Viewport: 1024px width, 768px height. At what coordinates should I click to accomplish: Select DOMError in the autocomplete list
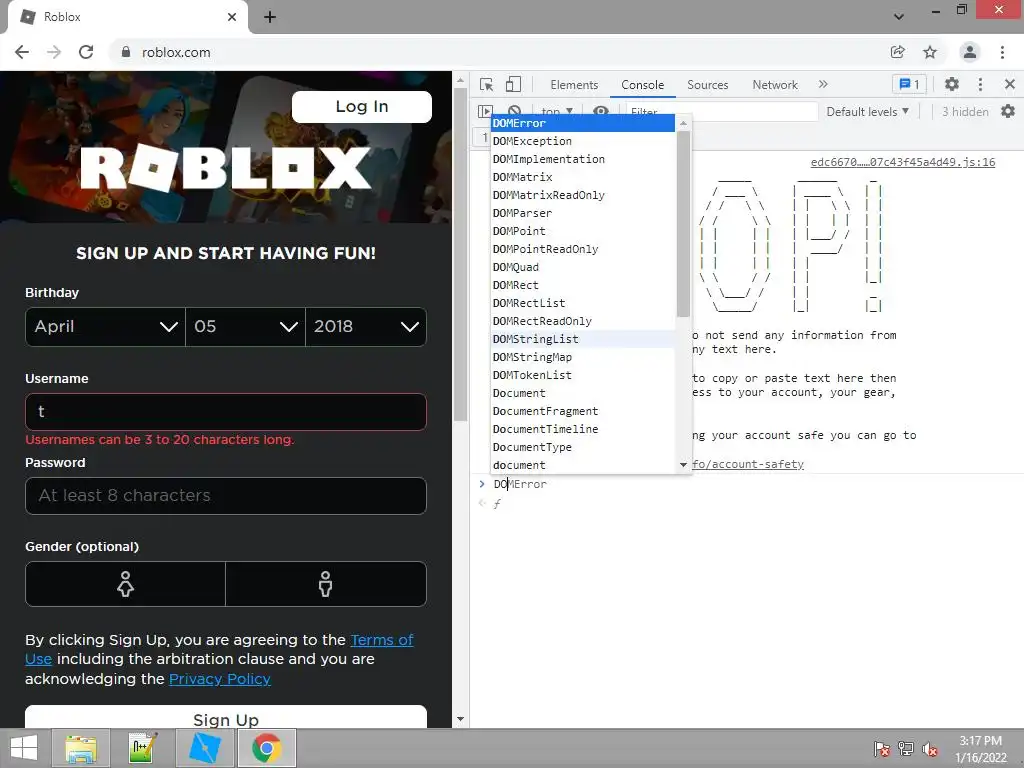pyautogui.click(x=583, y=123)
